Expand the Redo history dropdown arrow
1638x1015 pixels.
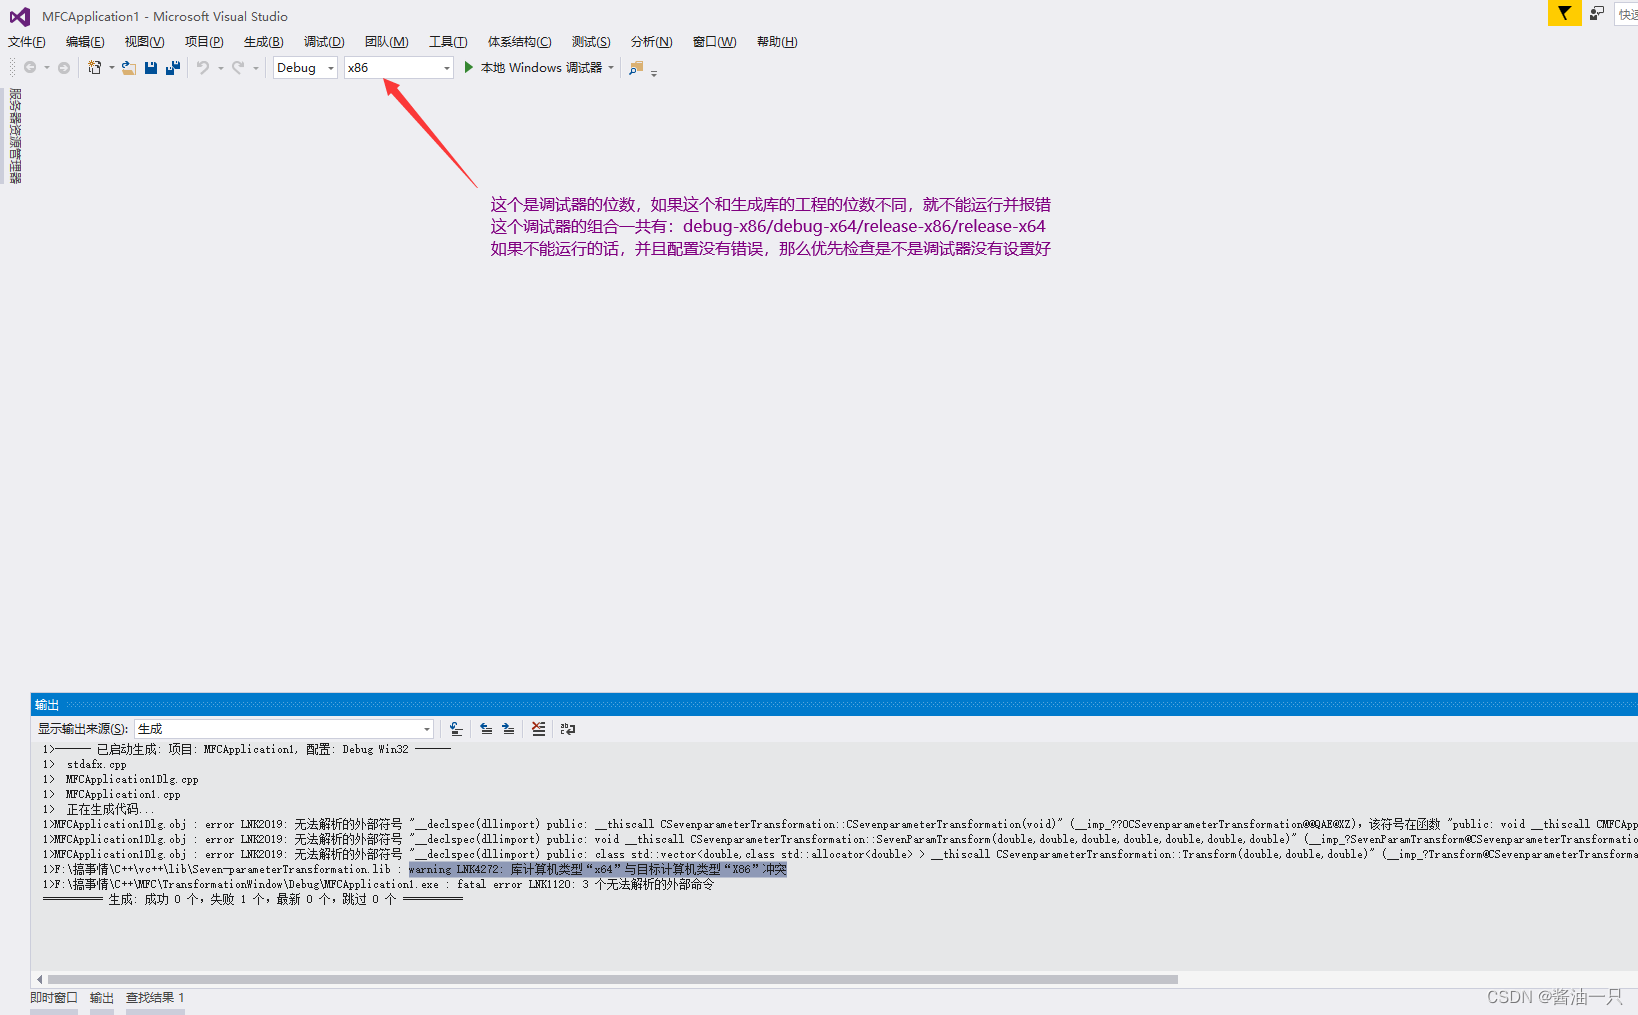[256, 68]
